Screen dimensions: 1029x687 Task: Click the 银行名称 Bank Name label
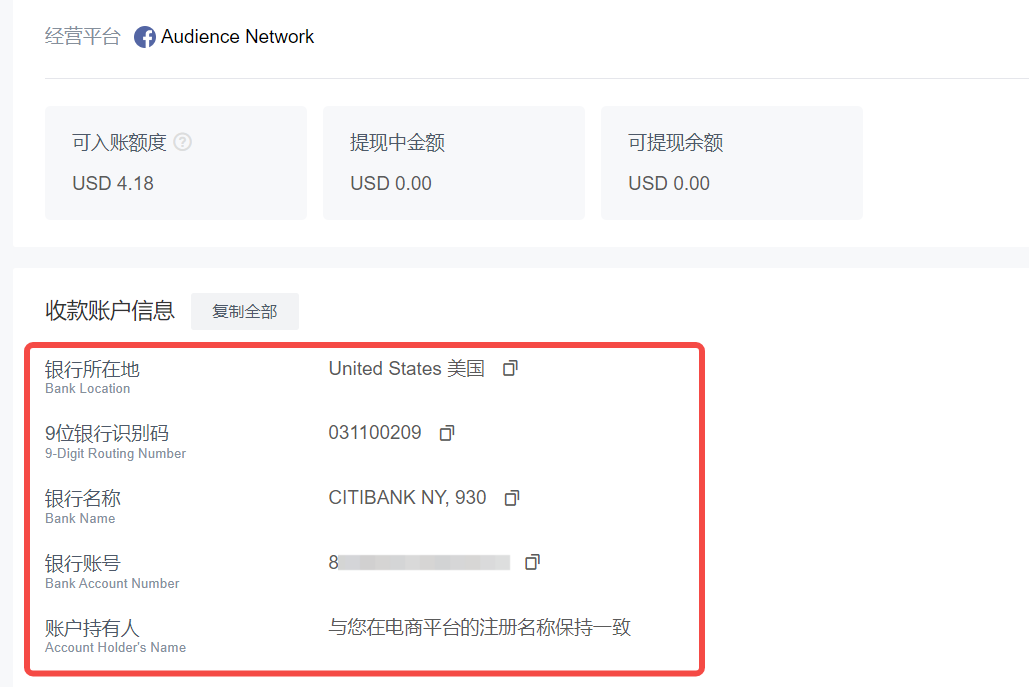[83, 507]
